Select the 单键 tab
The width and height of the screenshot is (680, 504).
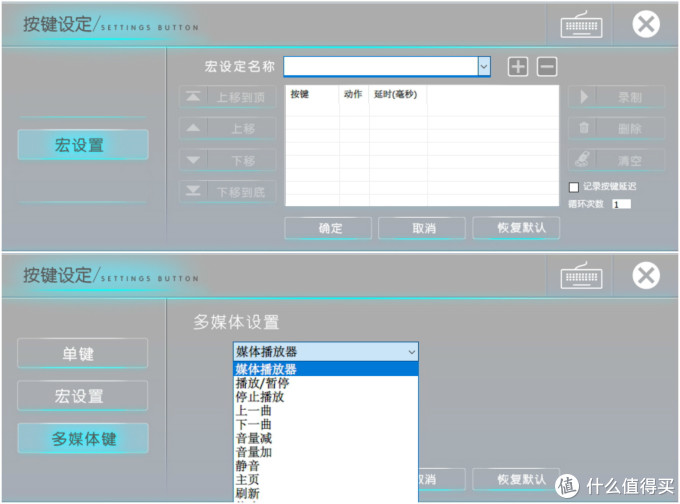pos(82,354)
